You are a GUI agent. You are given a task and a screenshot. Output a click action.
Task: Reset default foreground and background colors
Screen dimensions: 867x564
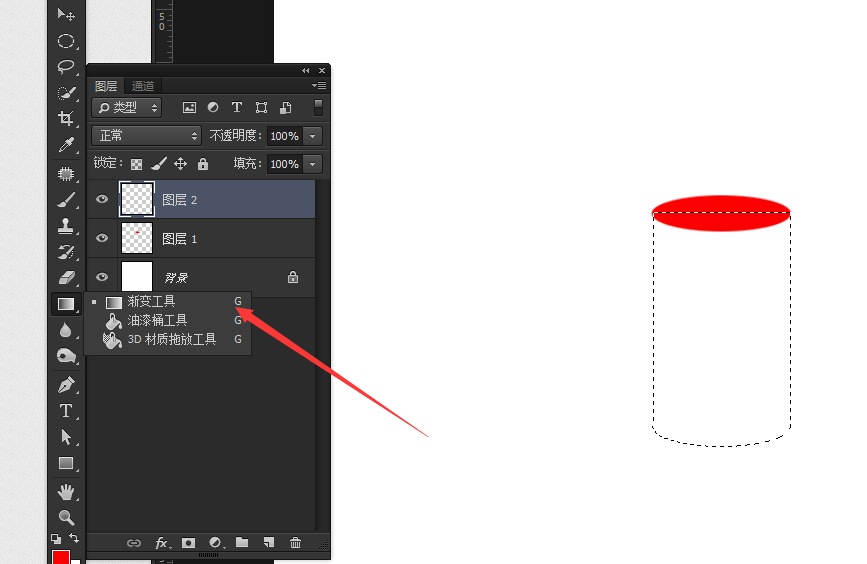coord(56,538)
